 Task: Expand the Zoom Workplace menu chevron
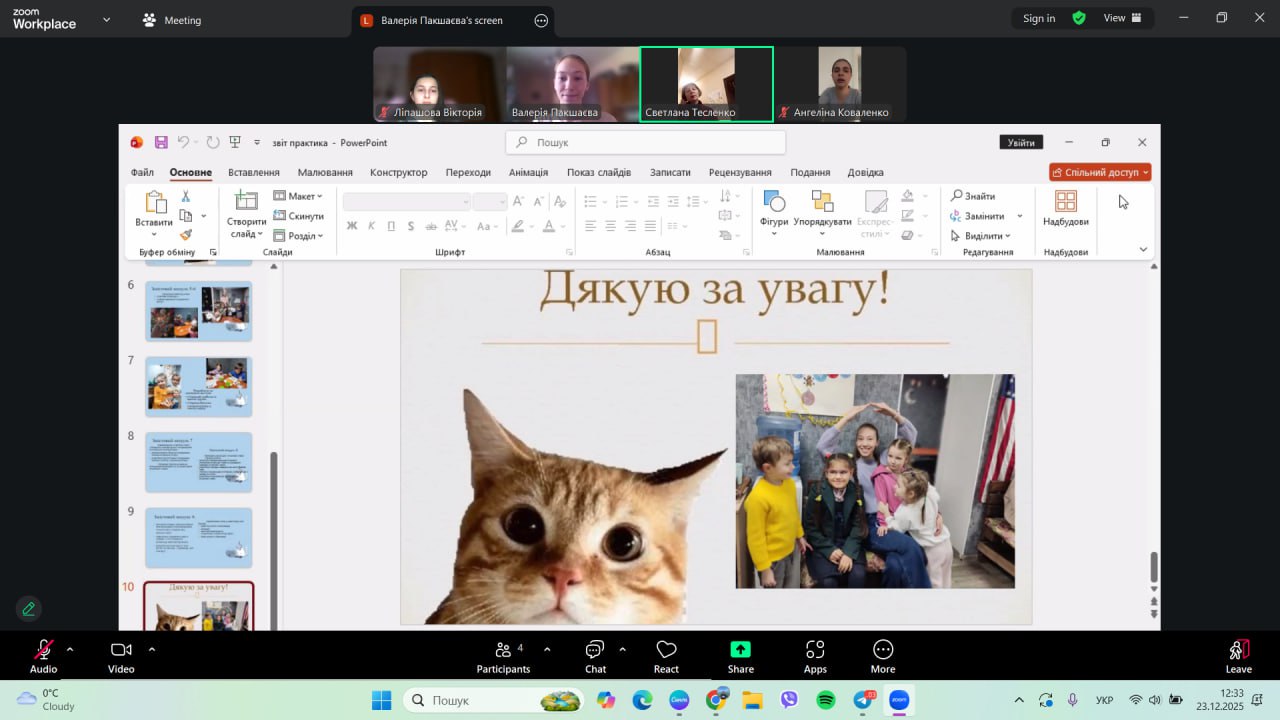click(106, 19)
